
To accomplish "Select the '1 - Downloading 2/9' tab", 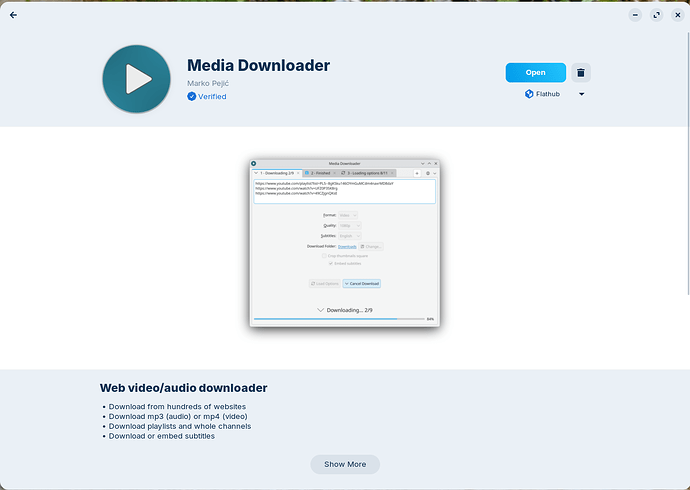I will point(277,173).
